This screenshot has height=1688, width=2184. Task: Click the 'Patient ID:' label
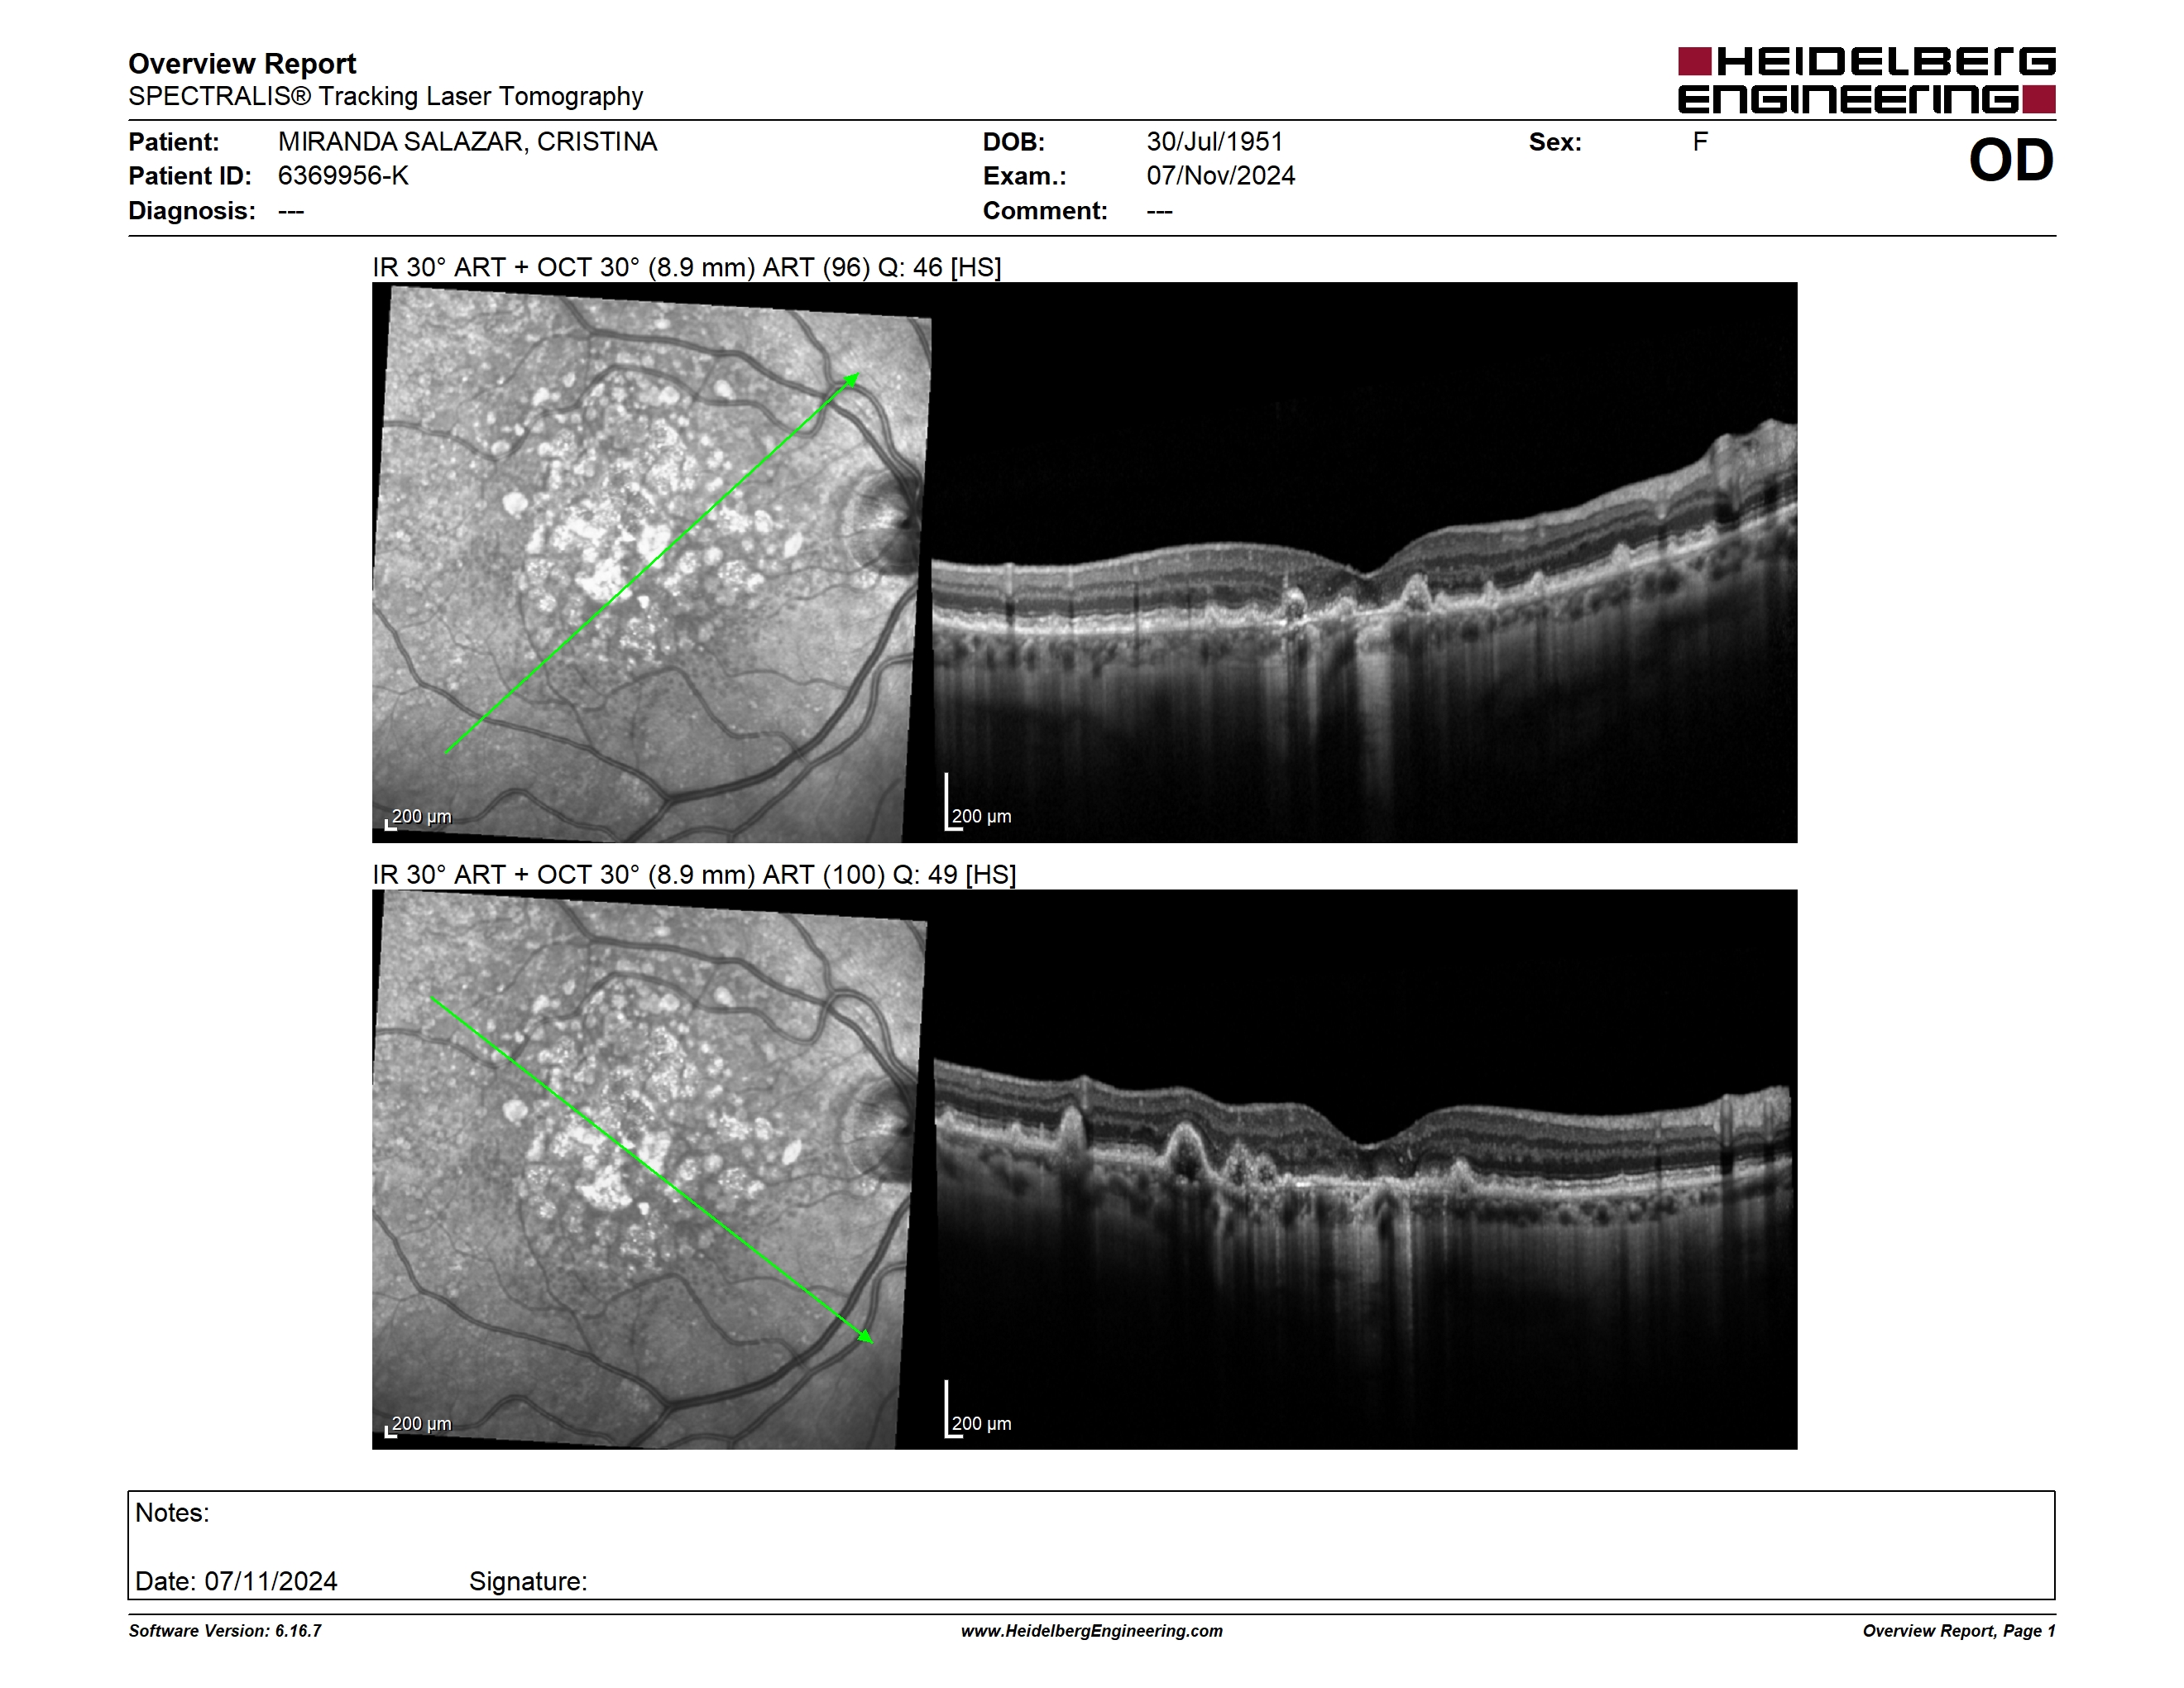(x=190, y=176)
